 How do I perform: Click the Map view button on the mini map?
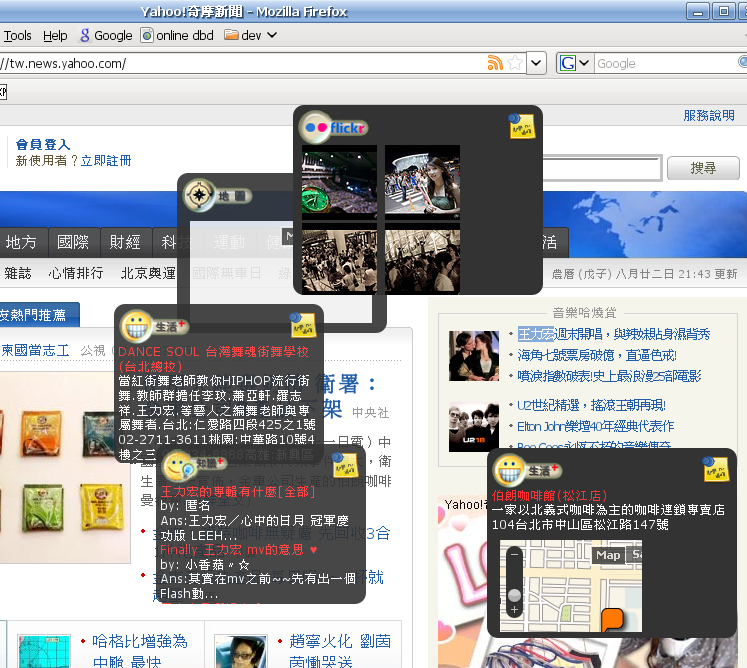(608, 555)
